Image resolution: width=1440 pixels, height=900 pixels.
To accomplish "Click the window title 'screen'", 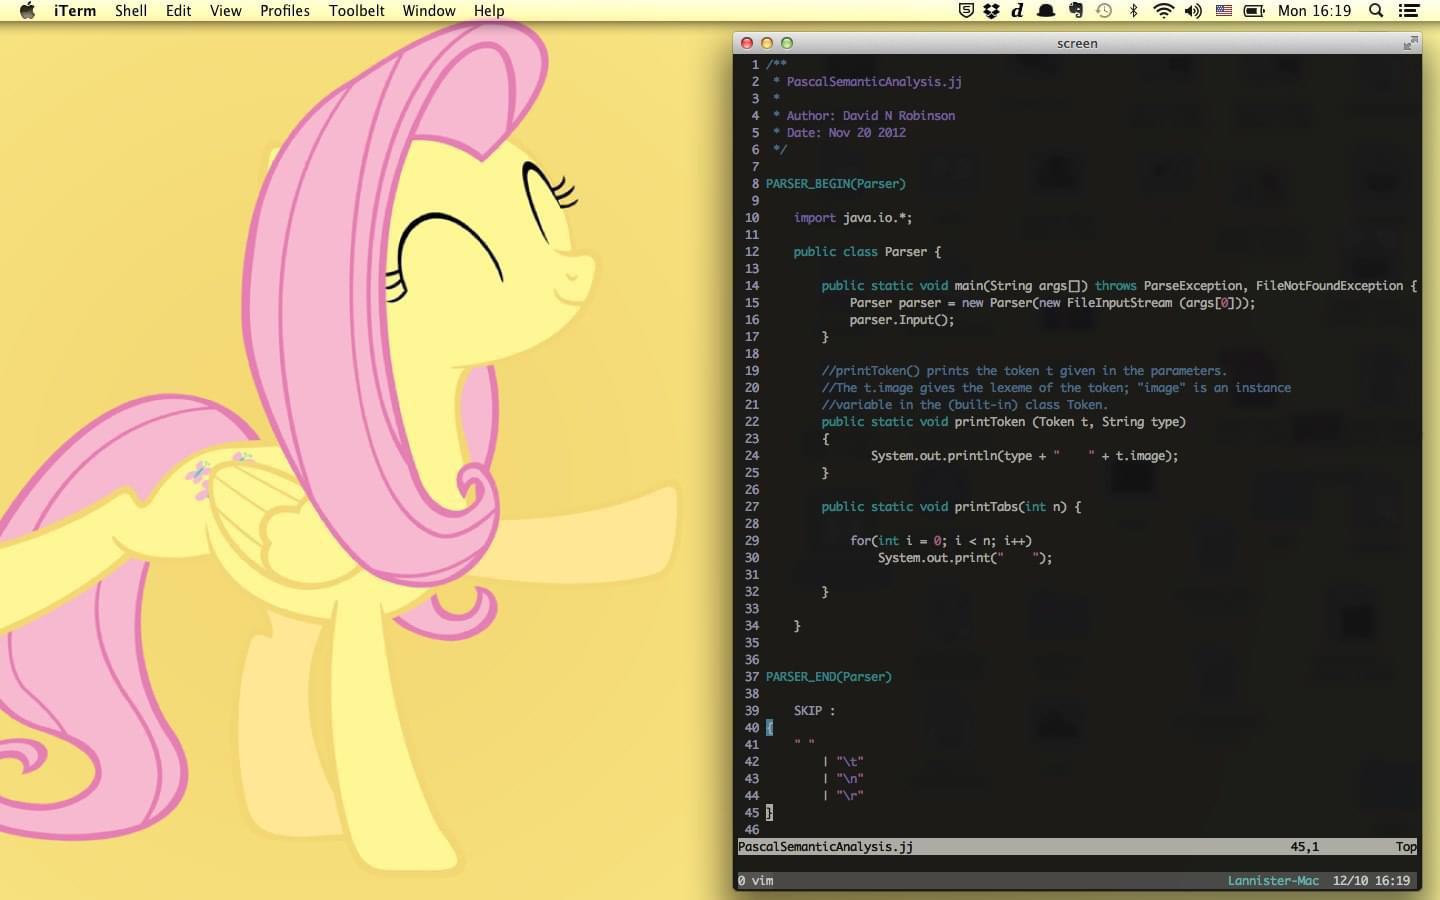I will [x=1077, y=43].
